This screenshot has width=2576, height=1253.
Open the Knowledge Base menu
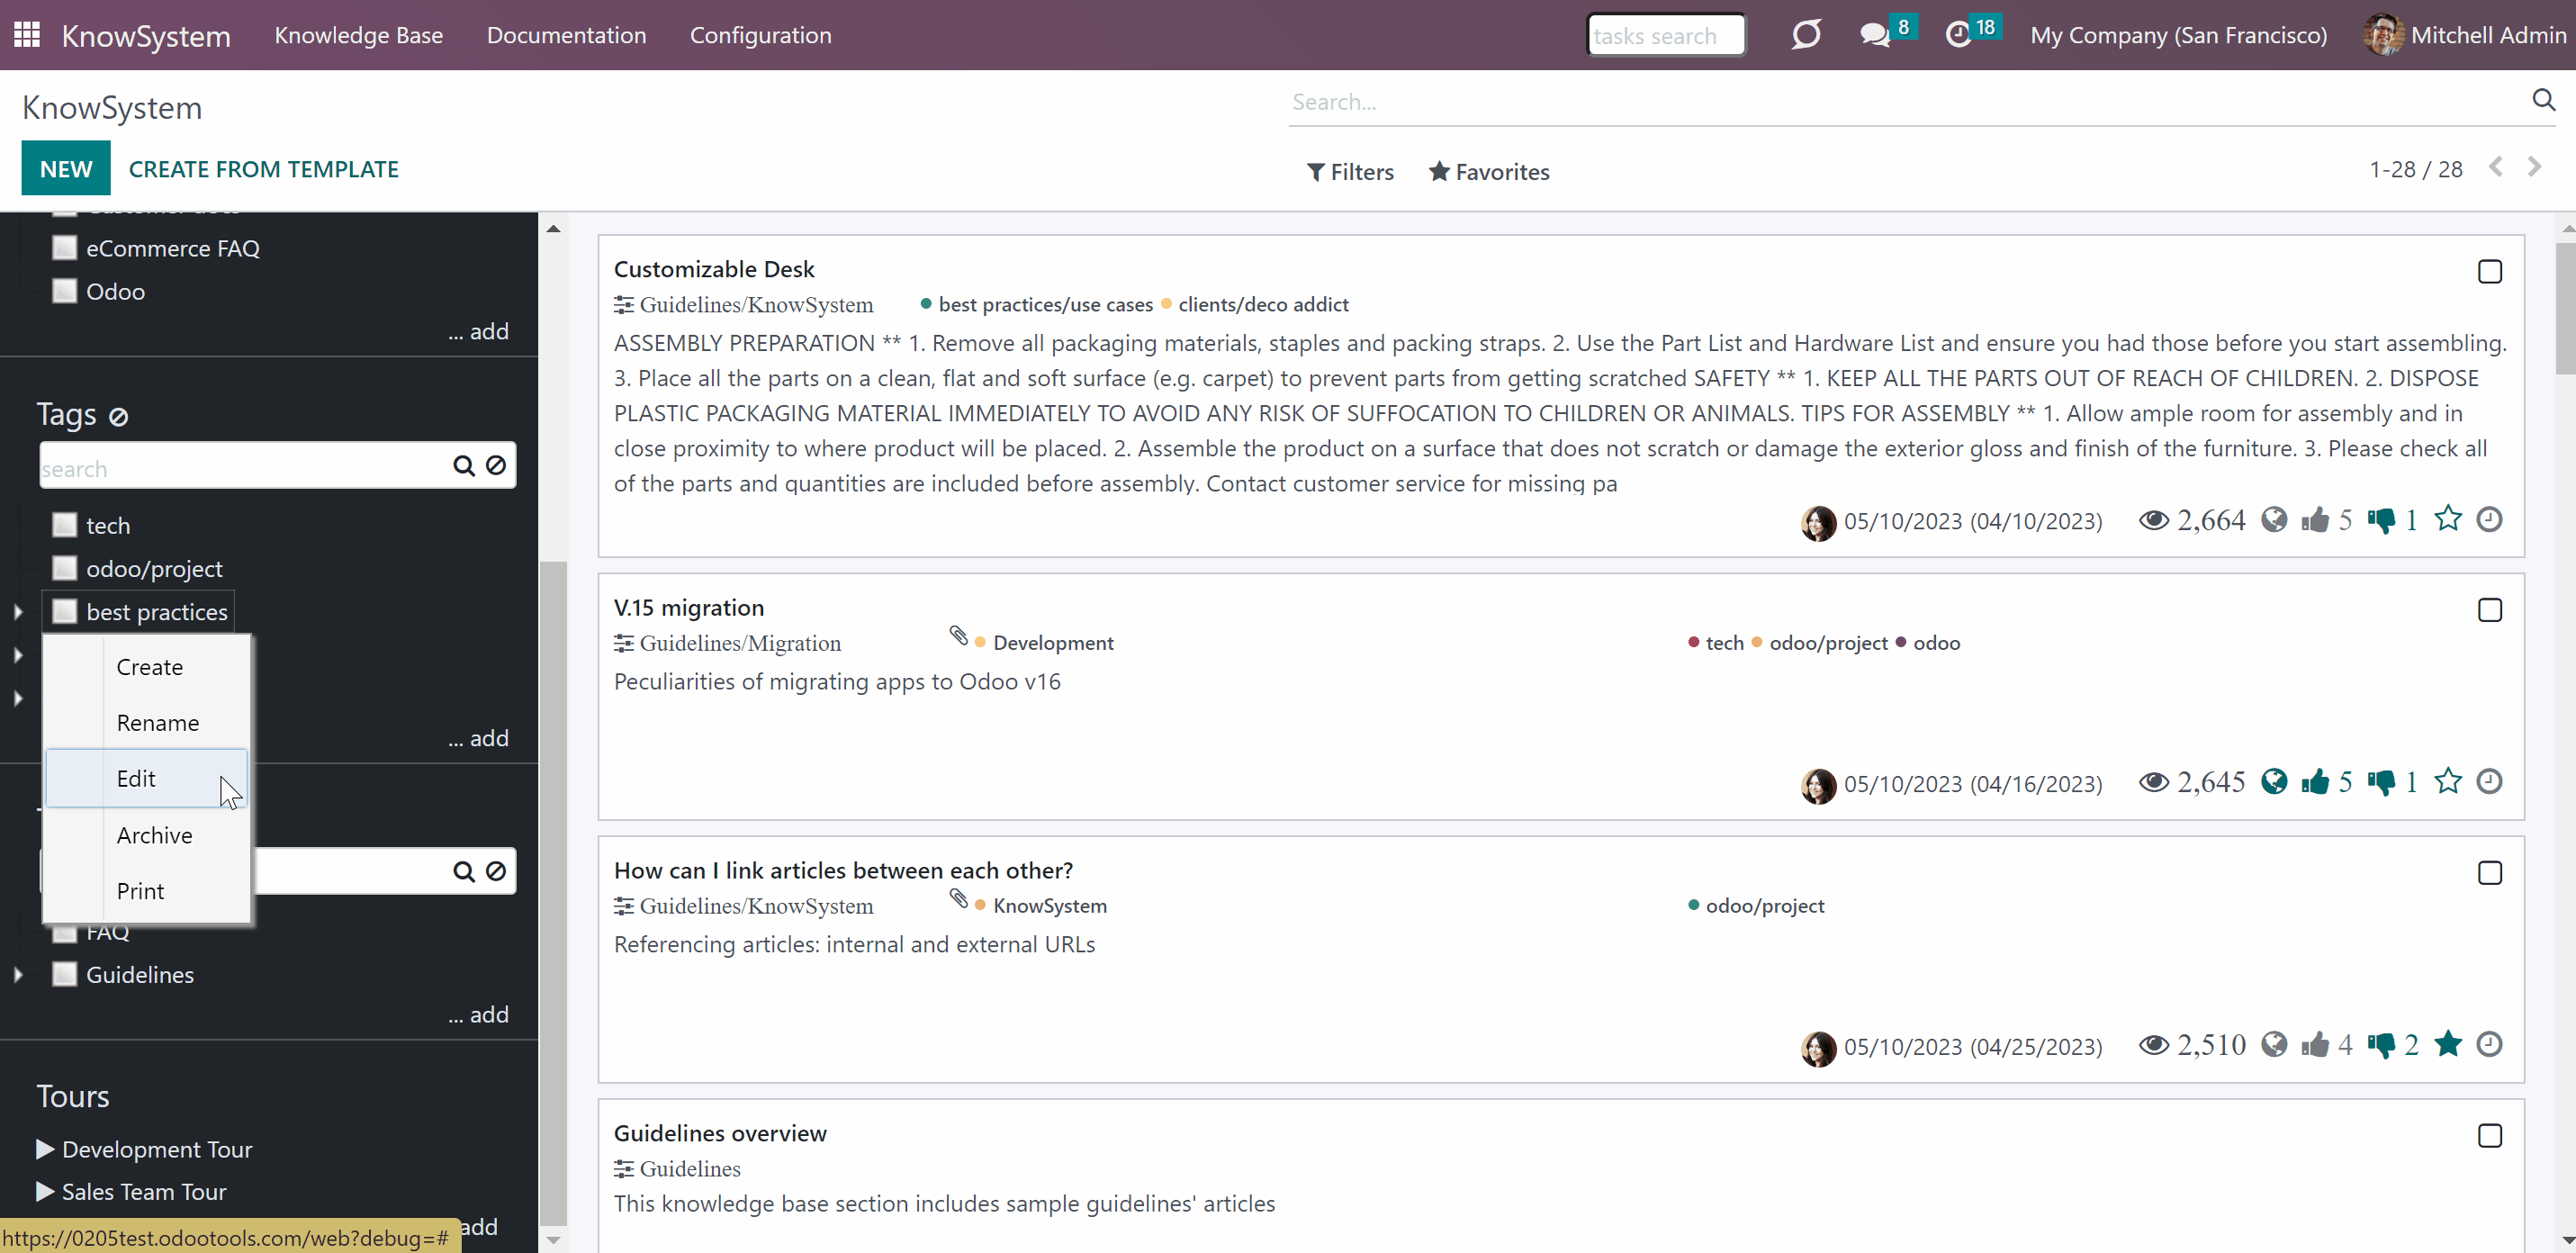coord(358,35)
